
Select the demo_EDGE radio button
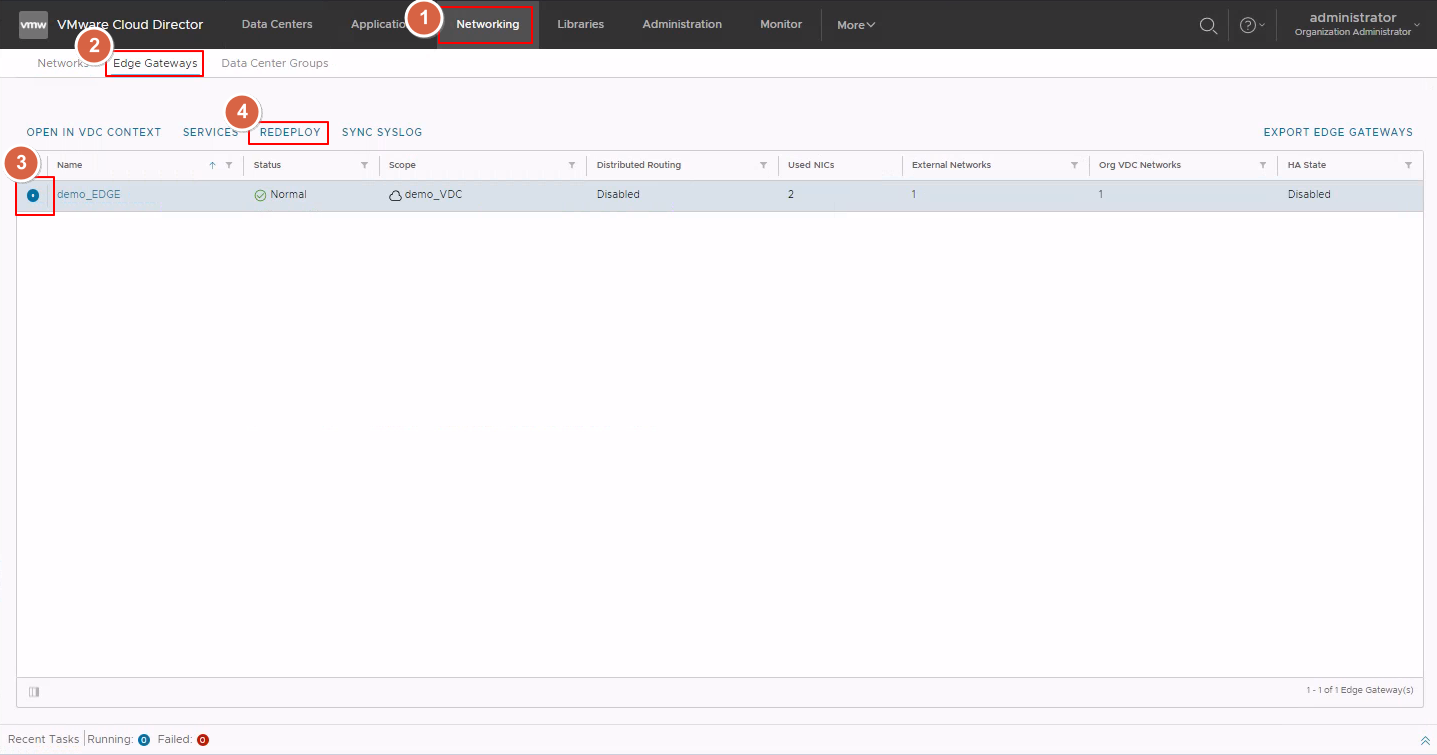(x=33, y=195)
